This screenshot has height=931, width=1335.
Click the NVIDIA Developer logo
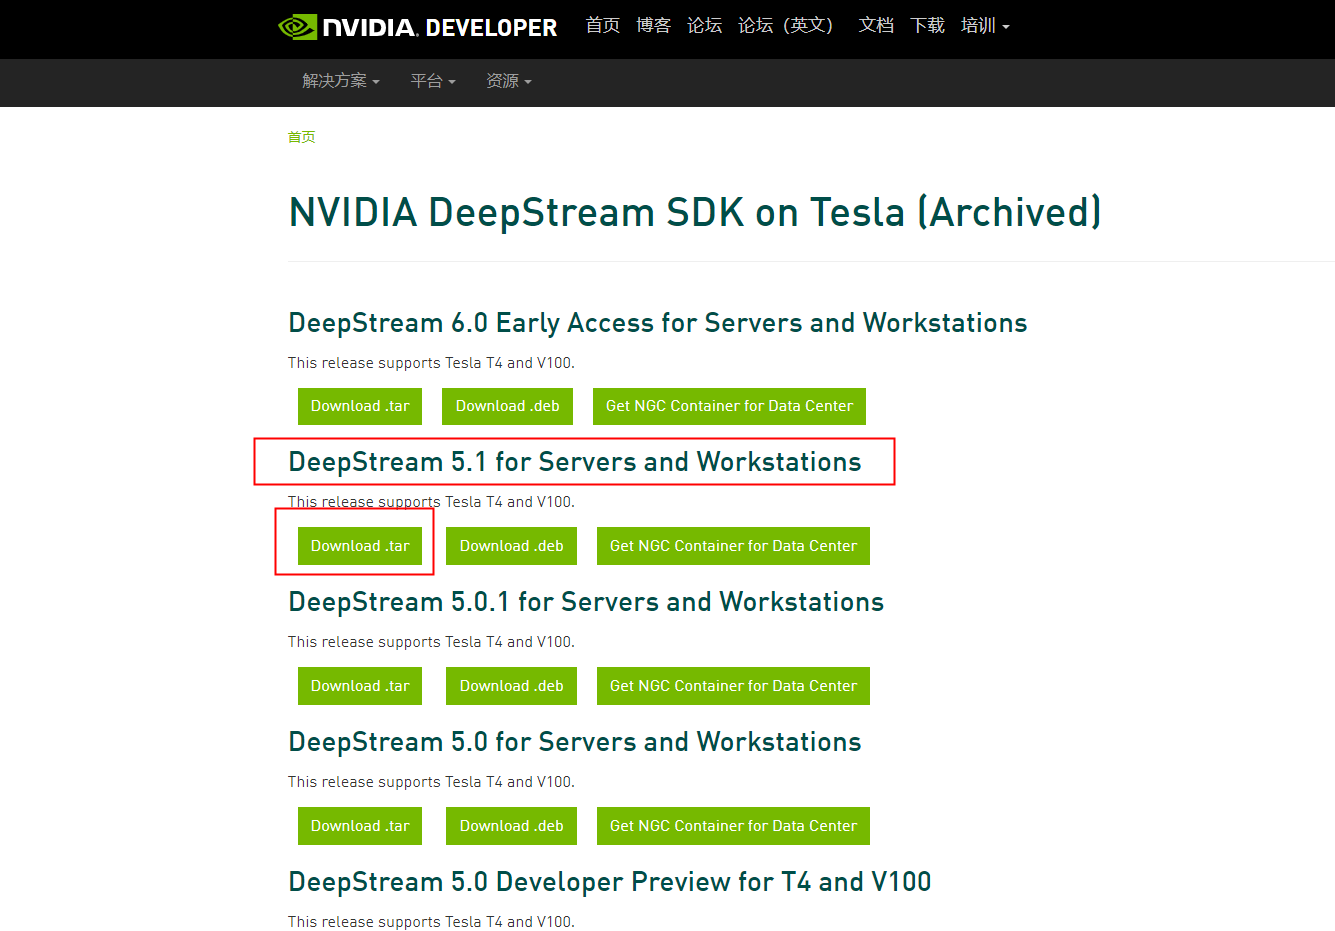point(418,27)
